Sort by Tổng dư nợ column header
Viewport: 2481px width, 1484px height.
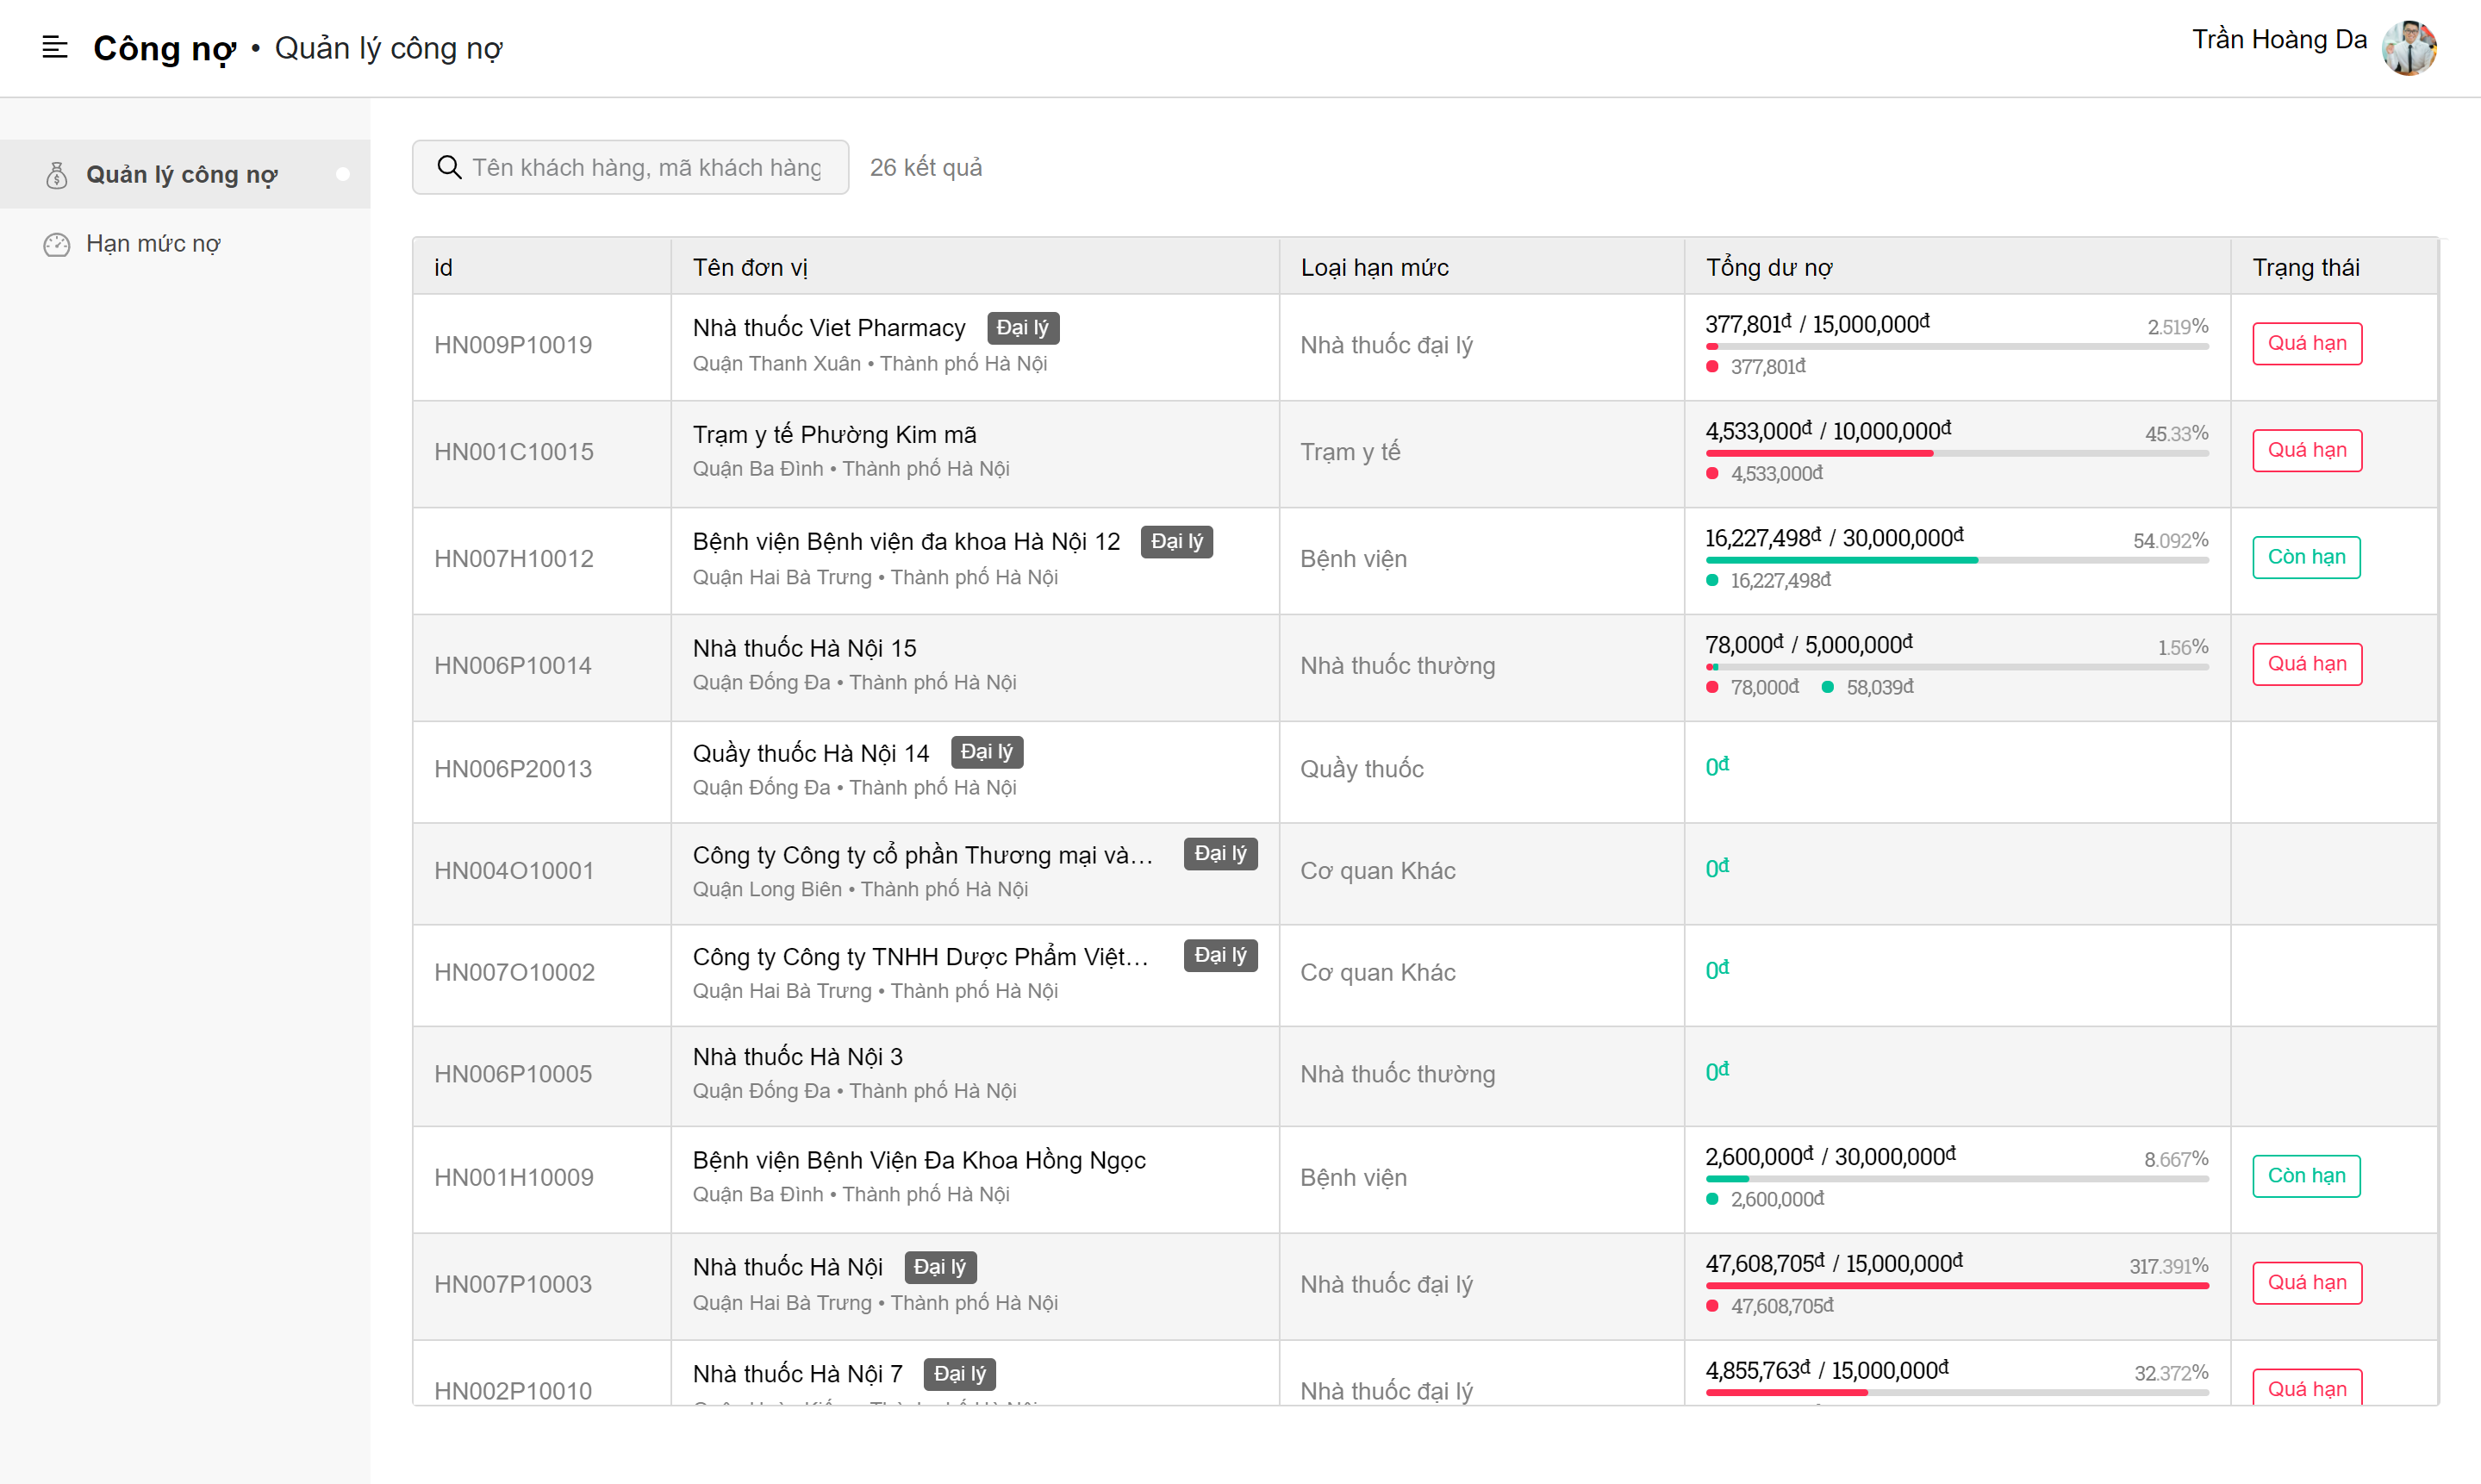point(1768,267)
